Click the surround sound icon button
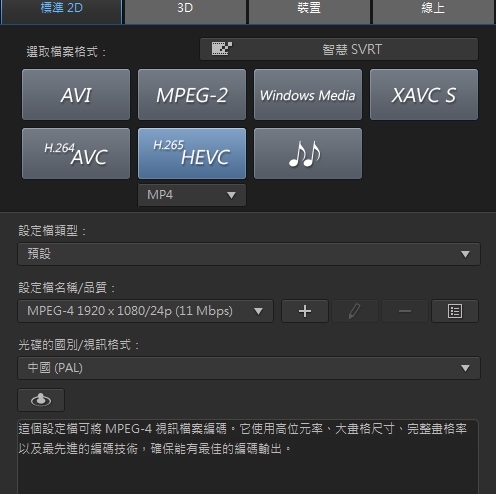Screen dimensions: 496x494 [x=41, y=400]
